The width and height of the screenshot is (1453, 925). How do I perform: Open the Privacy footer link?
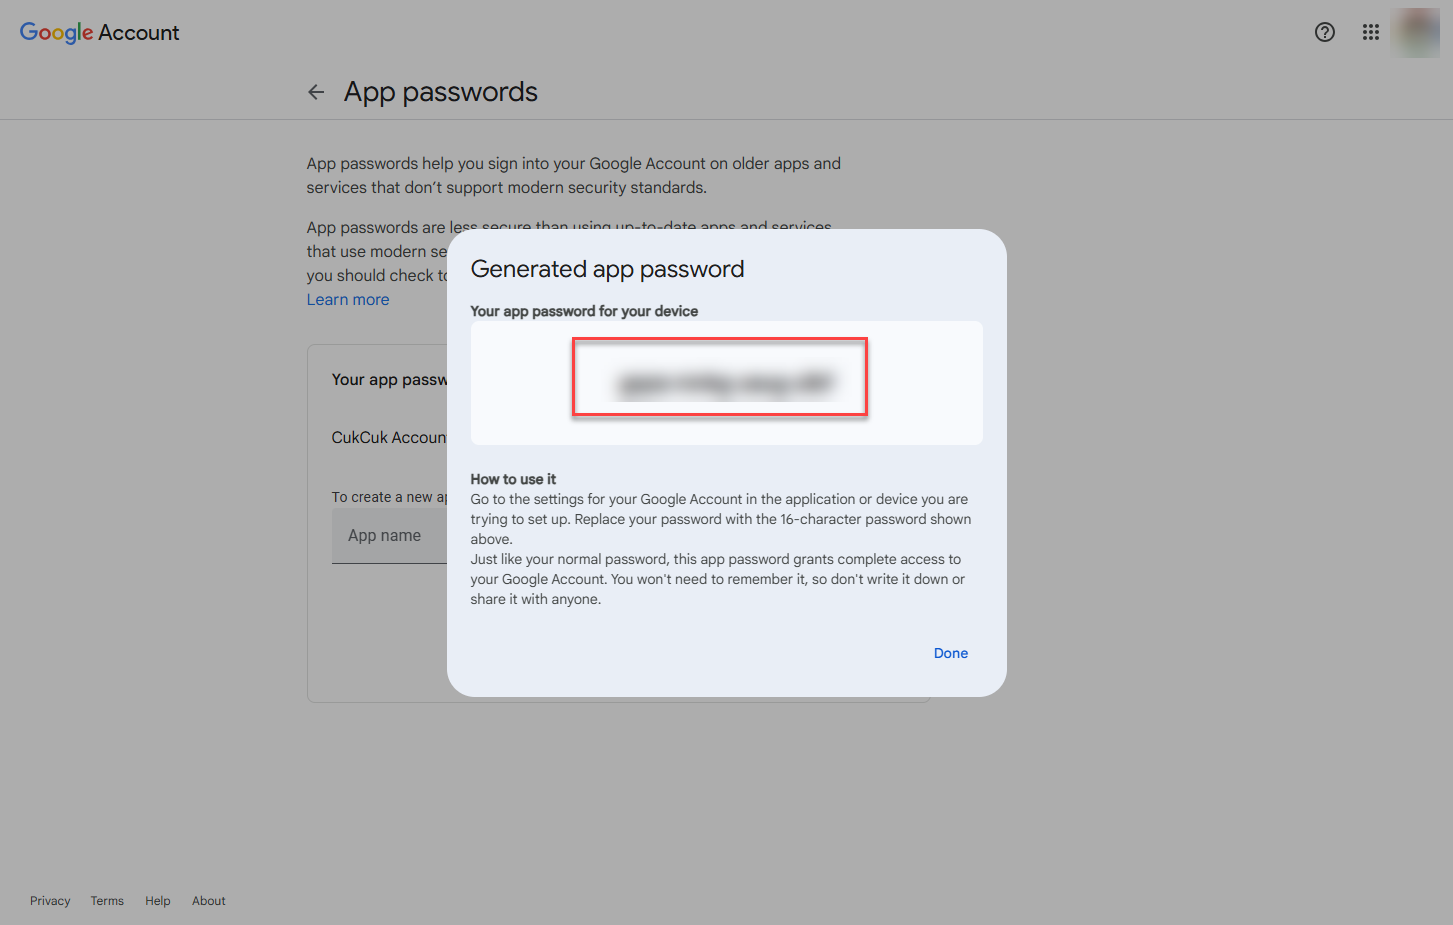tap(50, 901)
